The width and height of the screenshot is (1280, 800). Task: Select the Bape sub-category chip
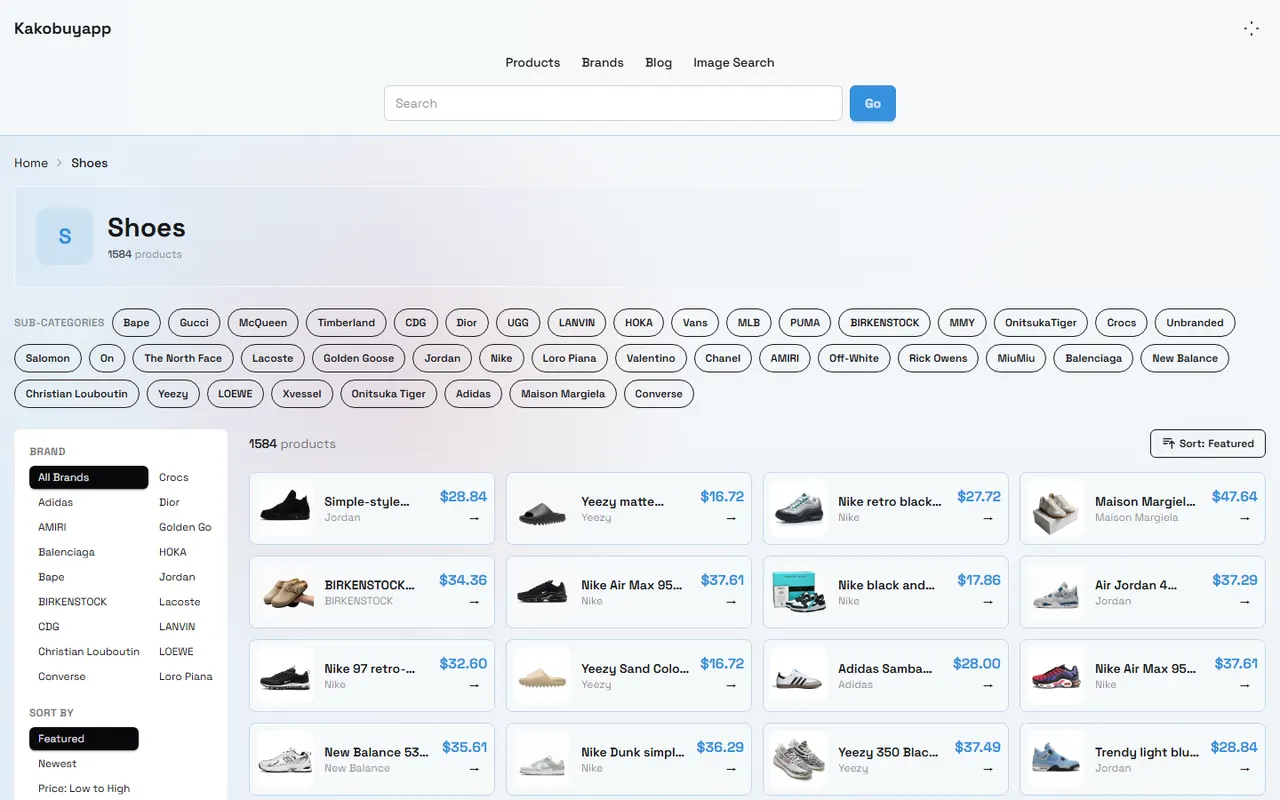[137, 323]
